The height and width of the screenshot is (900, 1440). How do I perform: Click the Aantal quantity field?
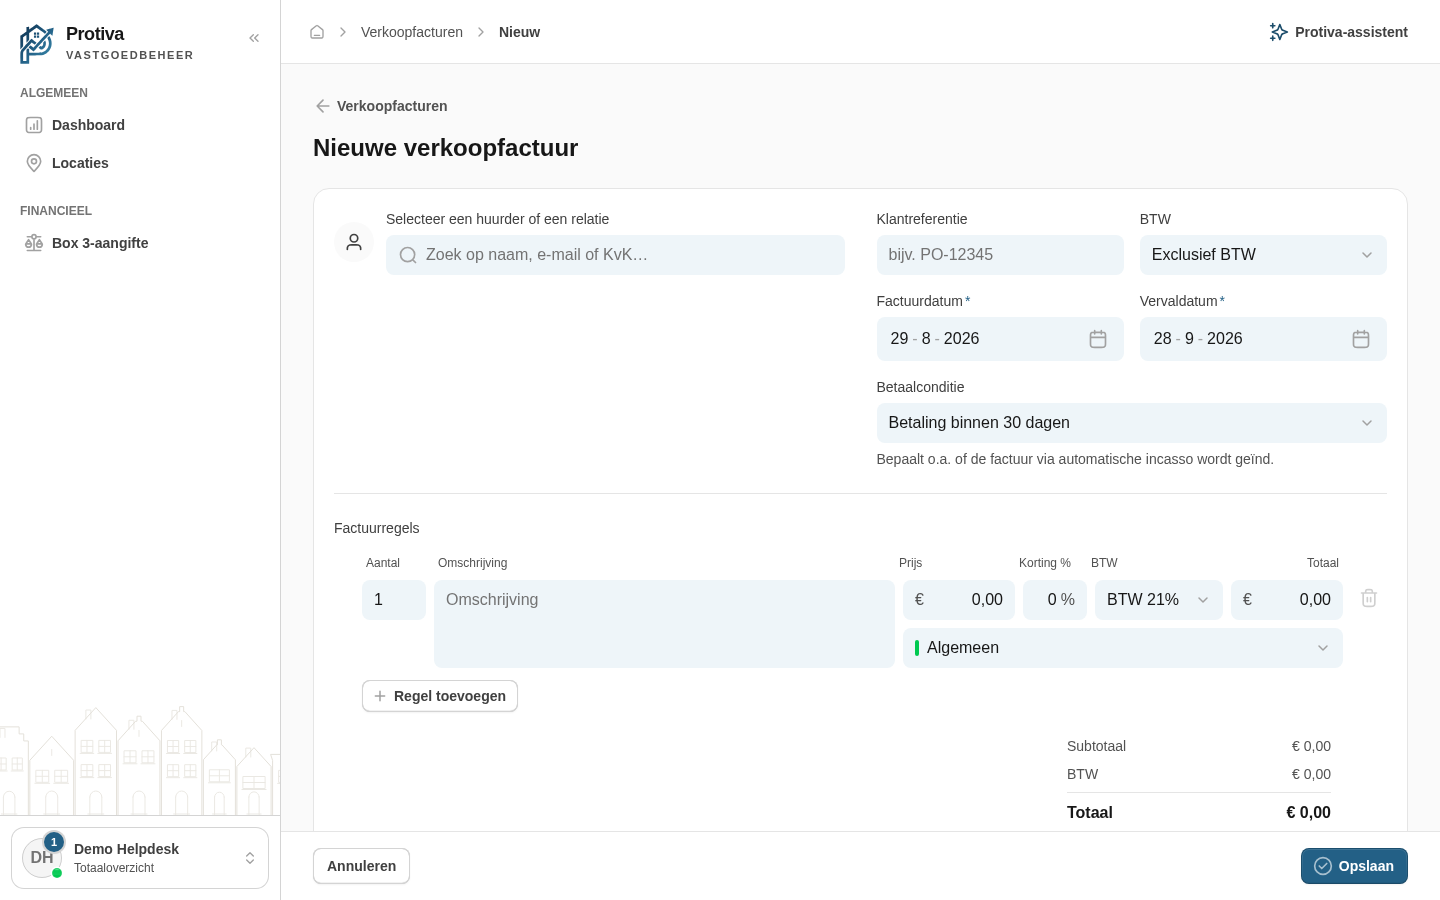(394, 600)
